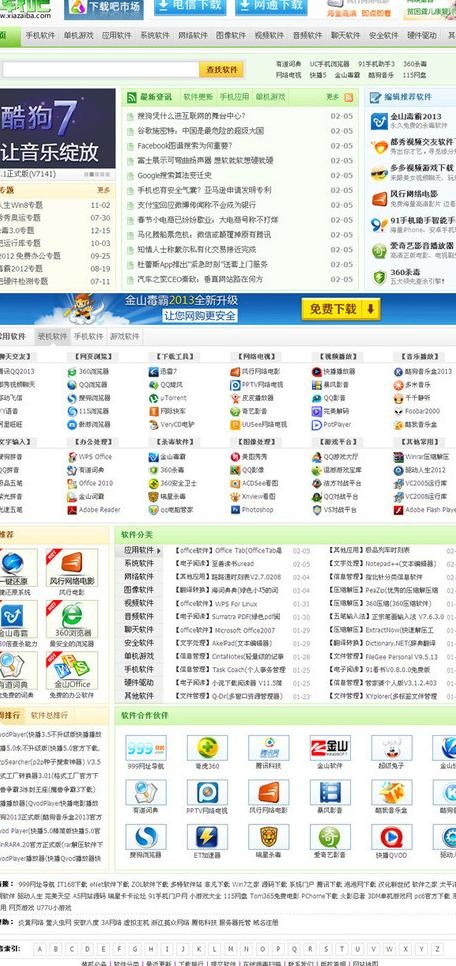Click the 360安全卫士 icon under 杀毒软件
Screen dimensions: 456x966
point(153,483)
